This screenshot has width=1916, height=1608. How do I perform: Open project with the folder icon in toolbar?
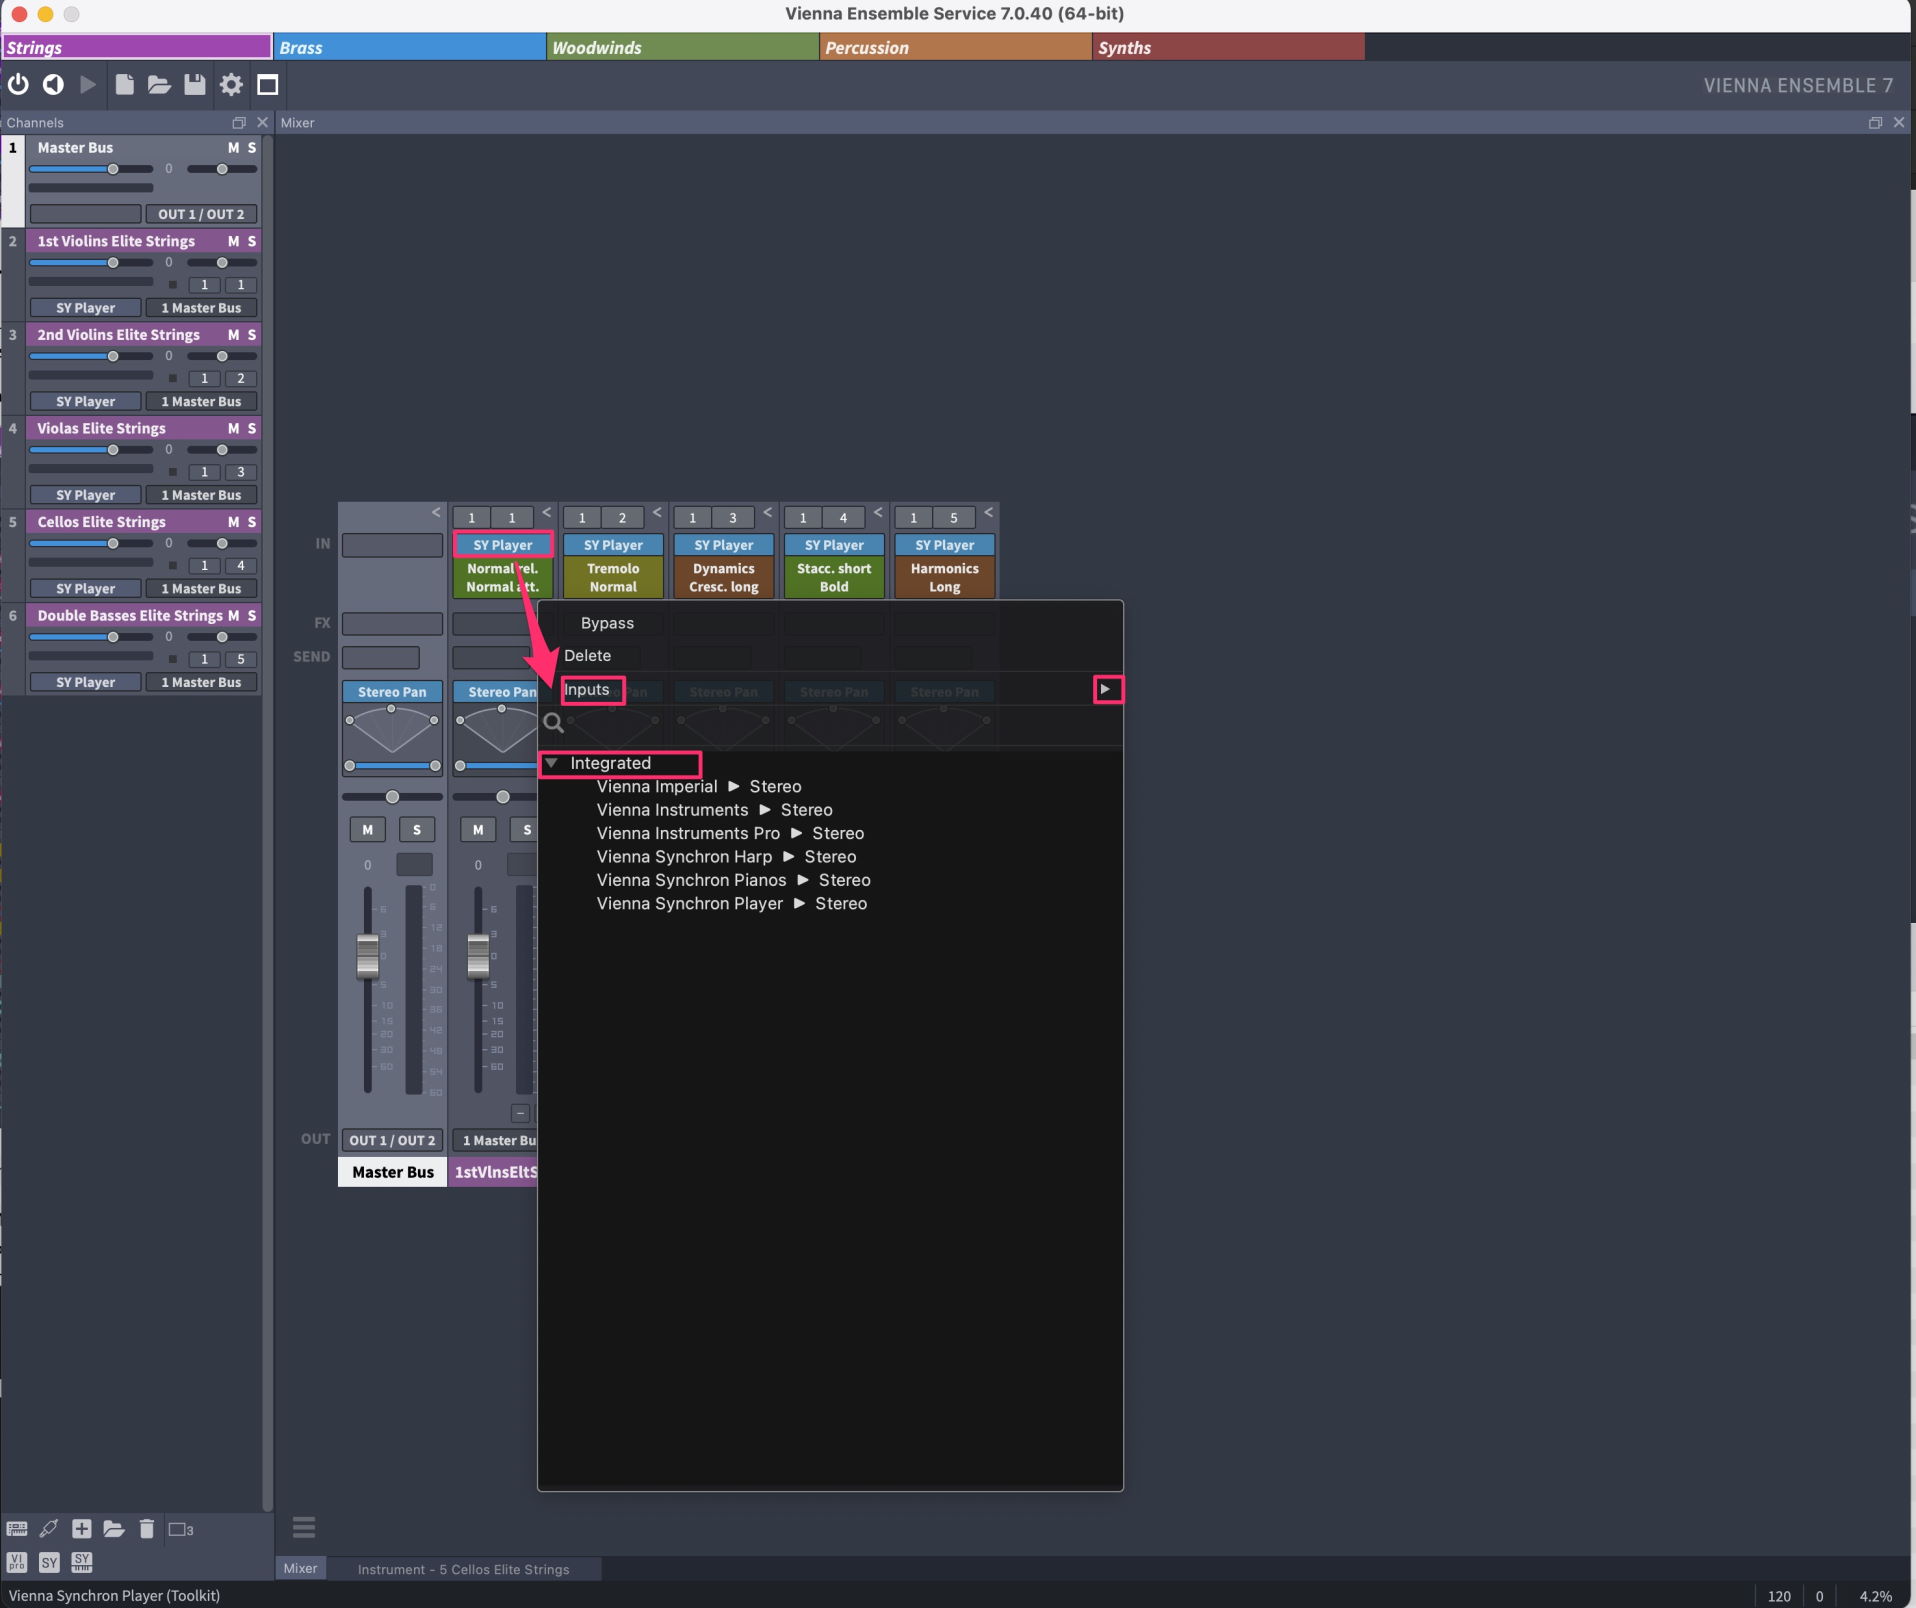[x=159, y=85]
